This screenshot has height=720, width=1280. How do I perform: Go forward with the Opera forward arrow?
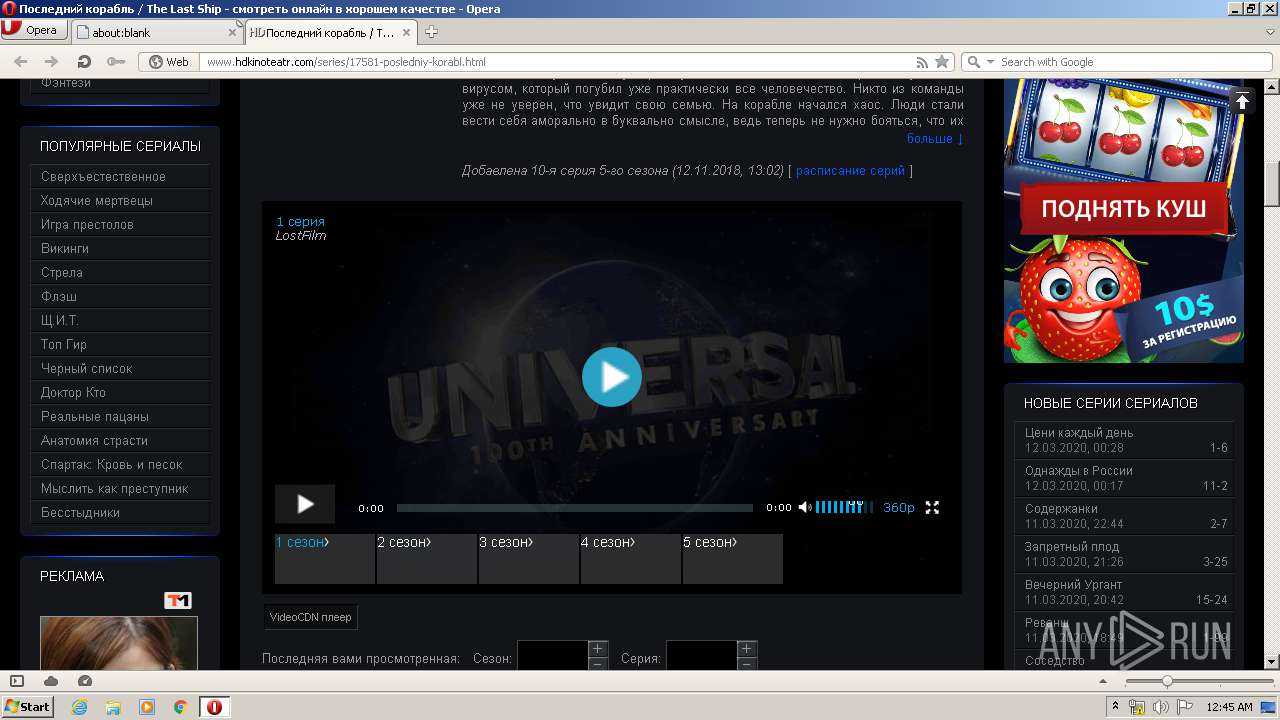coord(51,61)
